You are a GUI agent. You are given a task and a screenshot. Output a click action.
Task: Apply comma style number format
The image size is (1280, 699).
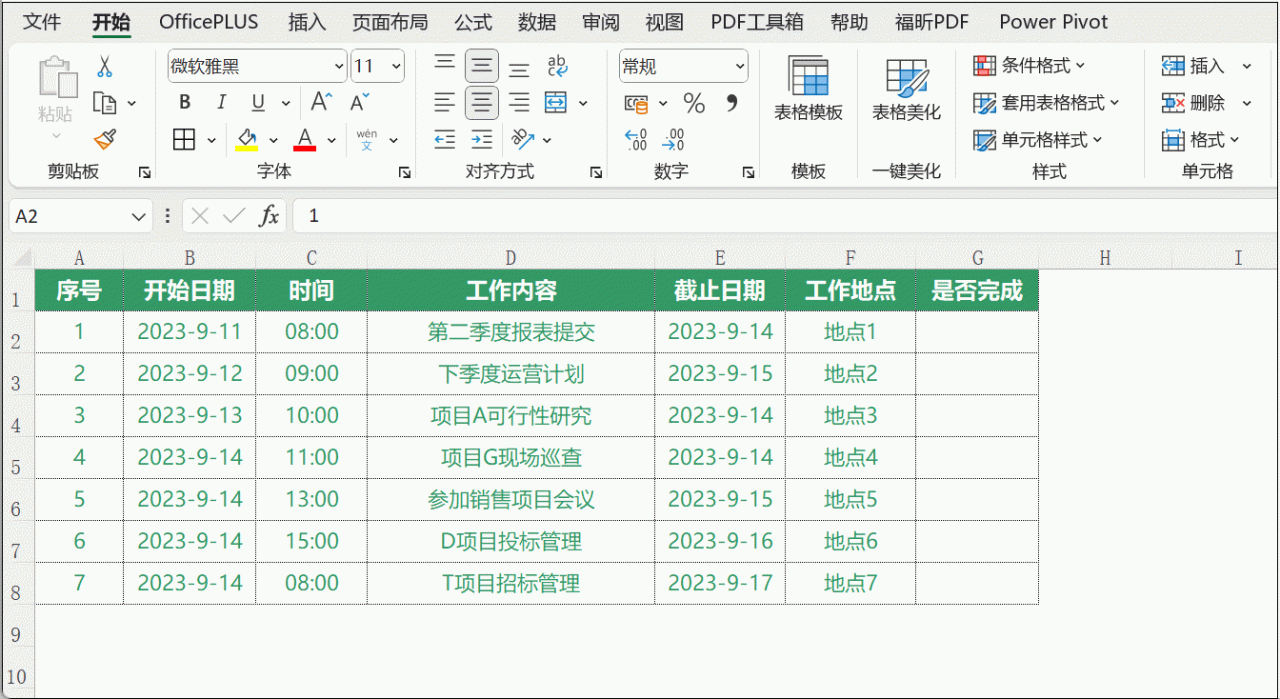pos(732,103)
